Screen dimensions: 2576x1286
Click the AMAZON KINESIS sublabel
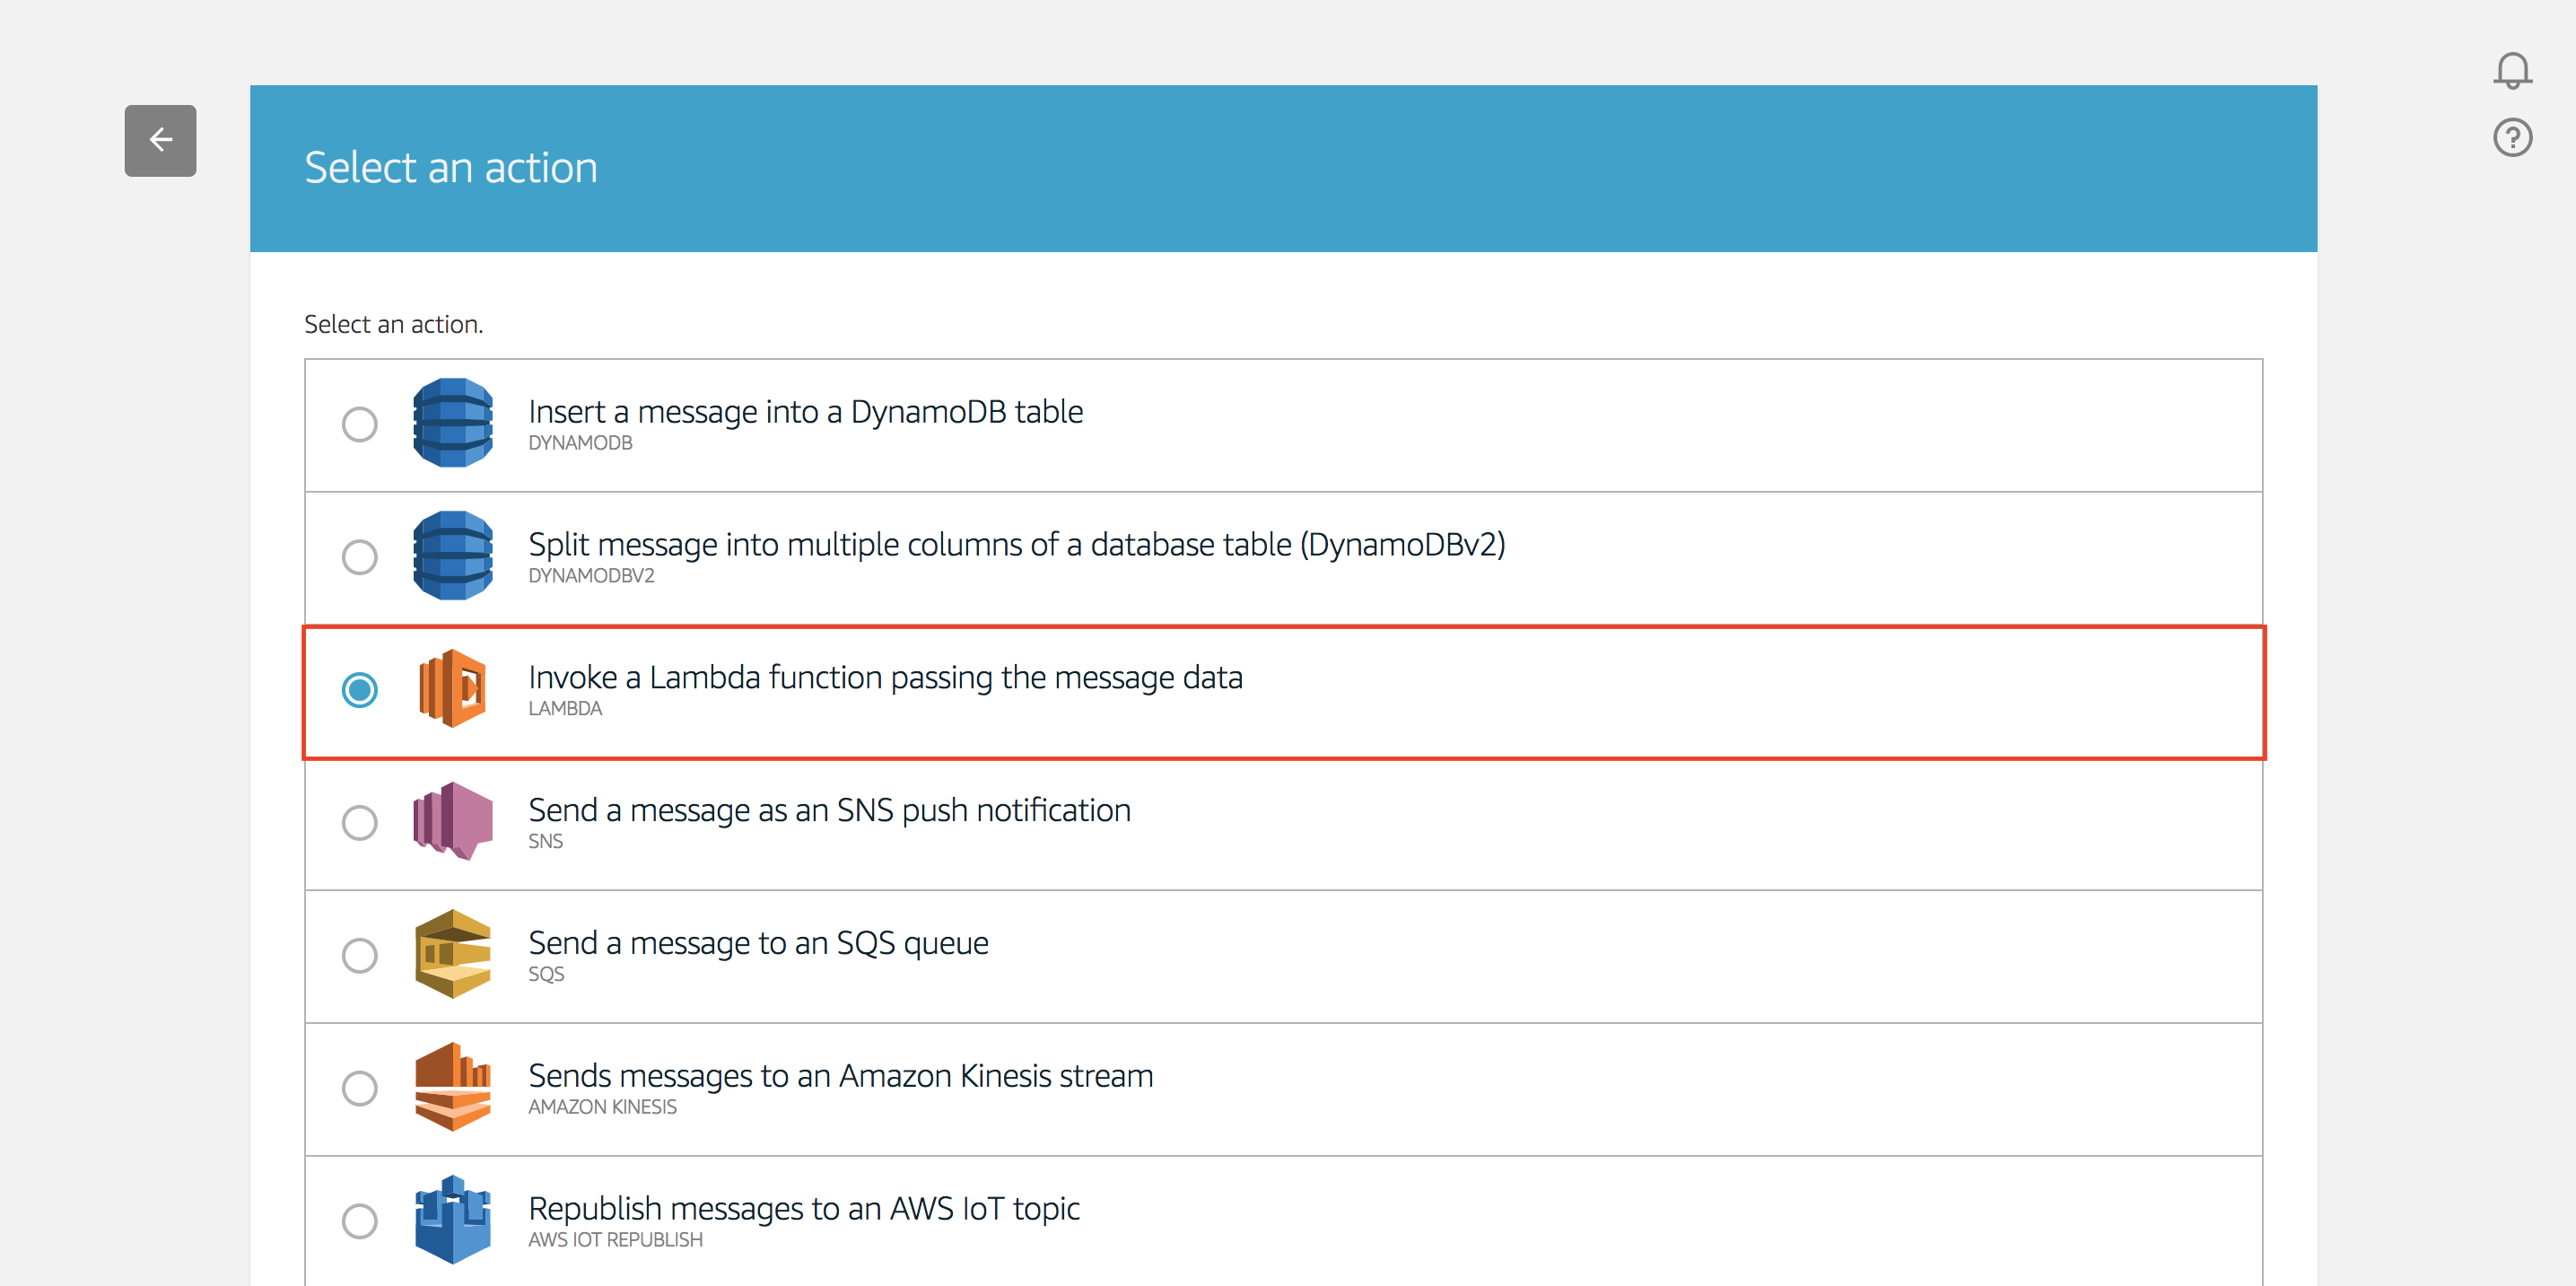(602, 1107)
